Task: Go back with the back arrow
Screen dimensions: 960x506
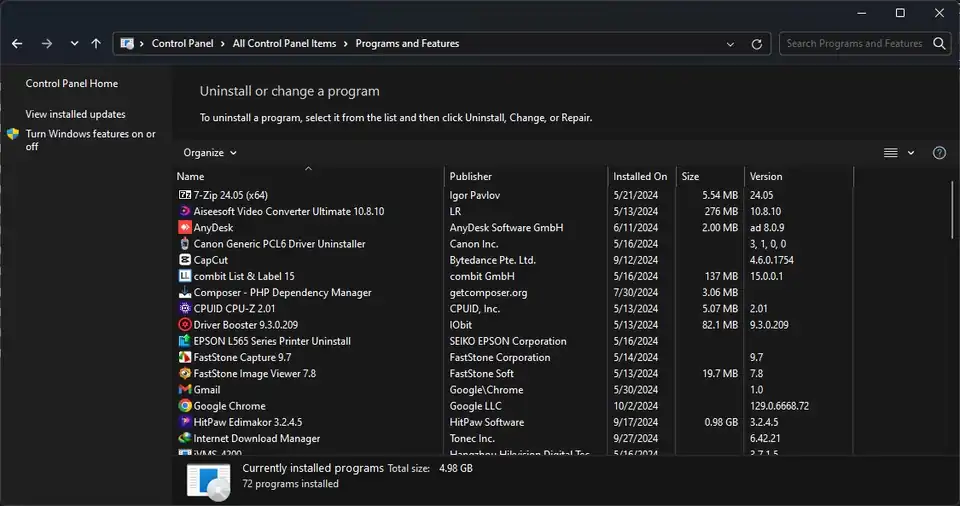Action: pyautogui.click(x=17, y=43)
